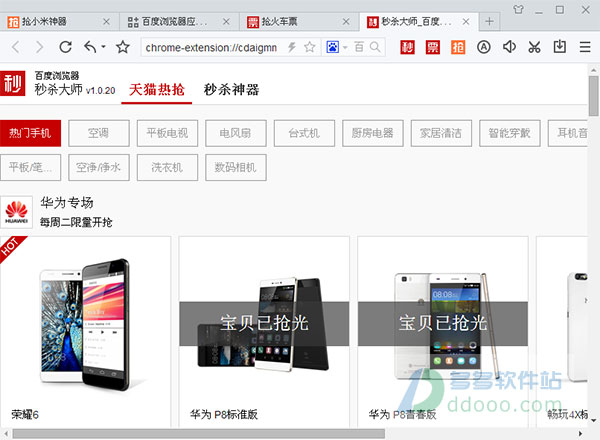This screenshot has height=440, width=600.
Task: Select the scissors screenshot tool
Action: (534, 47)
